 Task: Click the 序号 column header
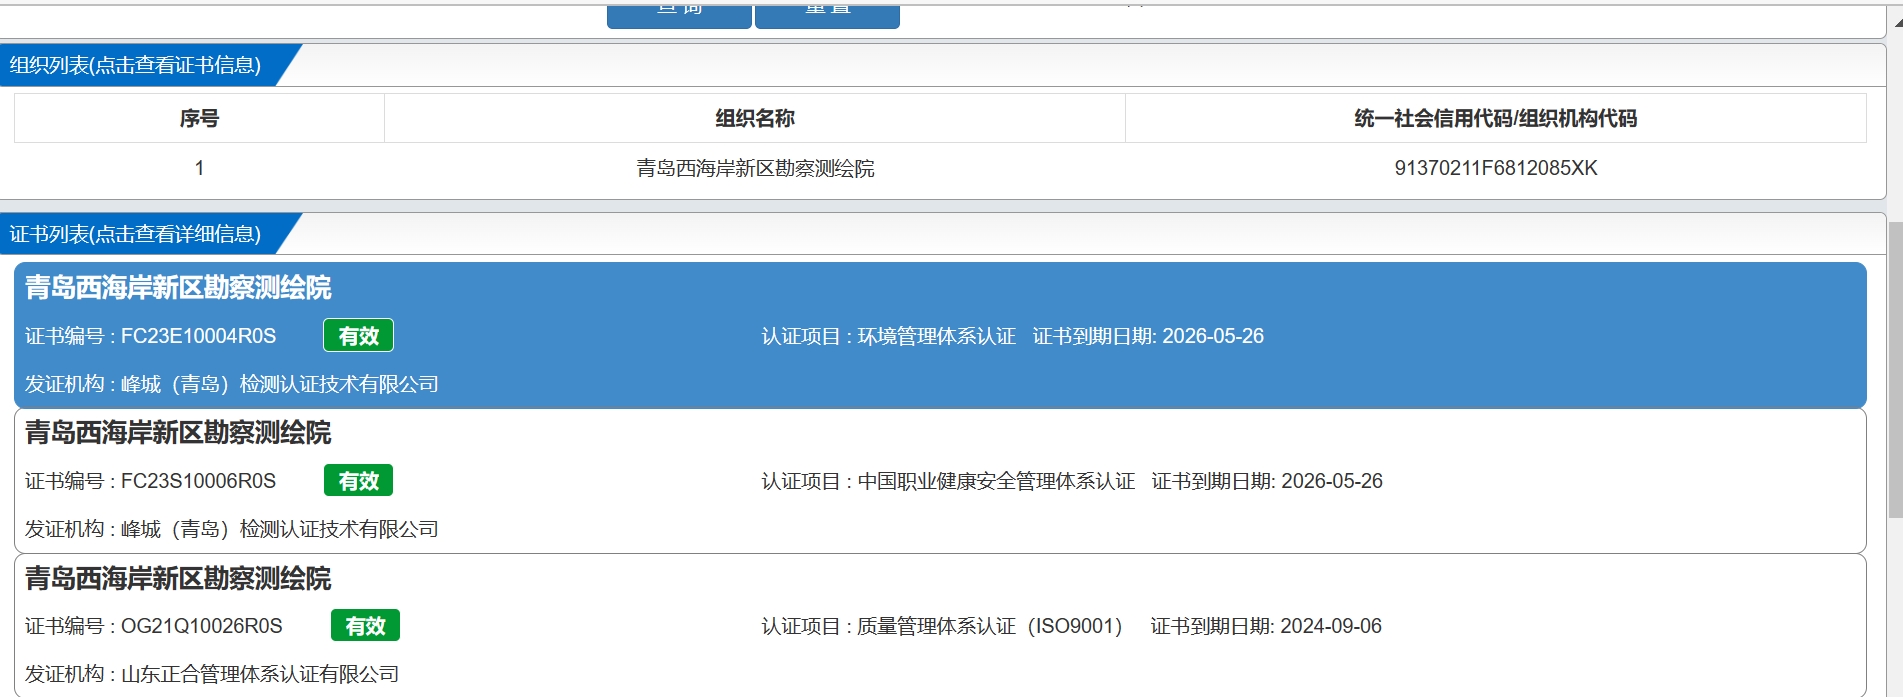point(199,118)
